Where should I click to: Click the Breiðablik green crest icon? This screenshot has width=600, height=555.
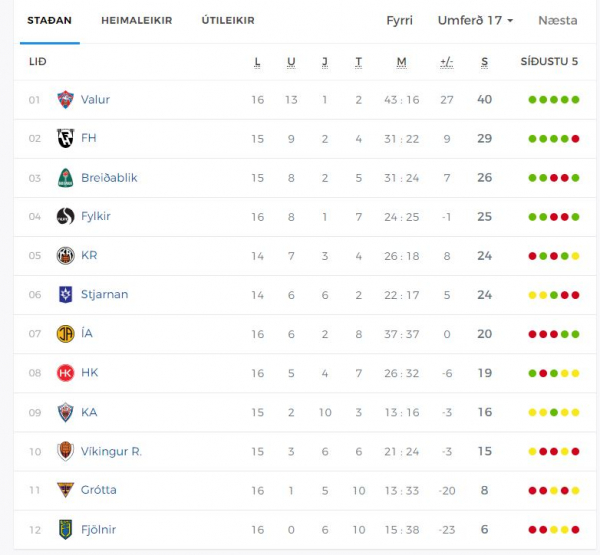click(x=65, y=178)
